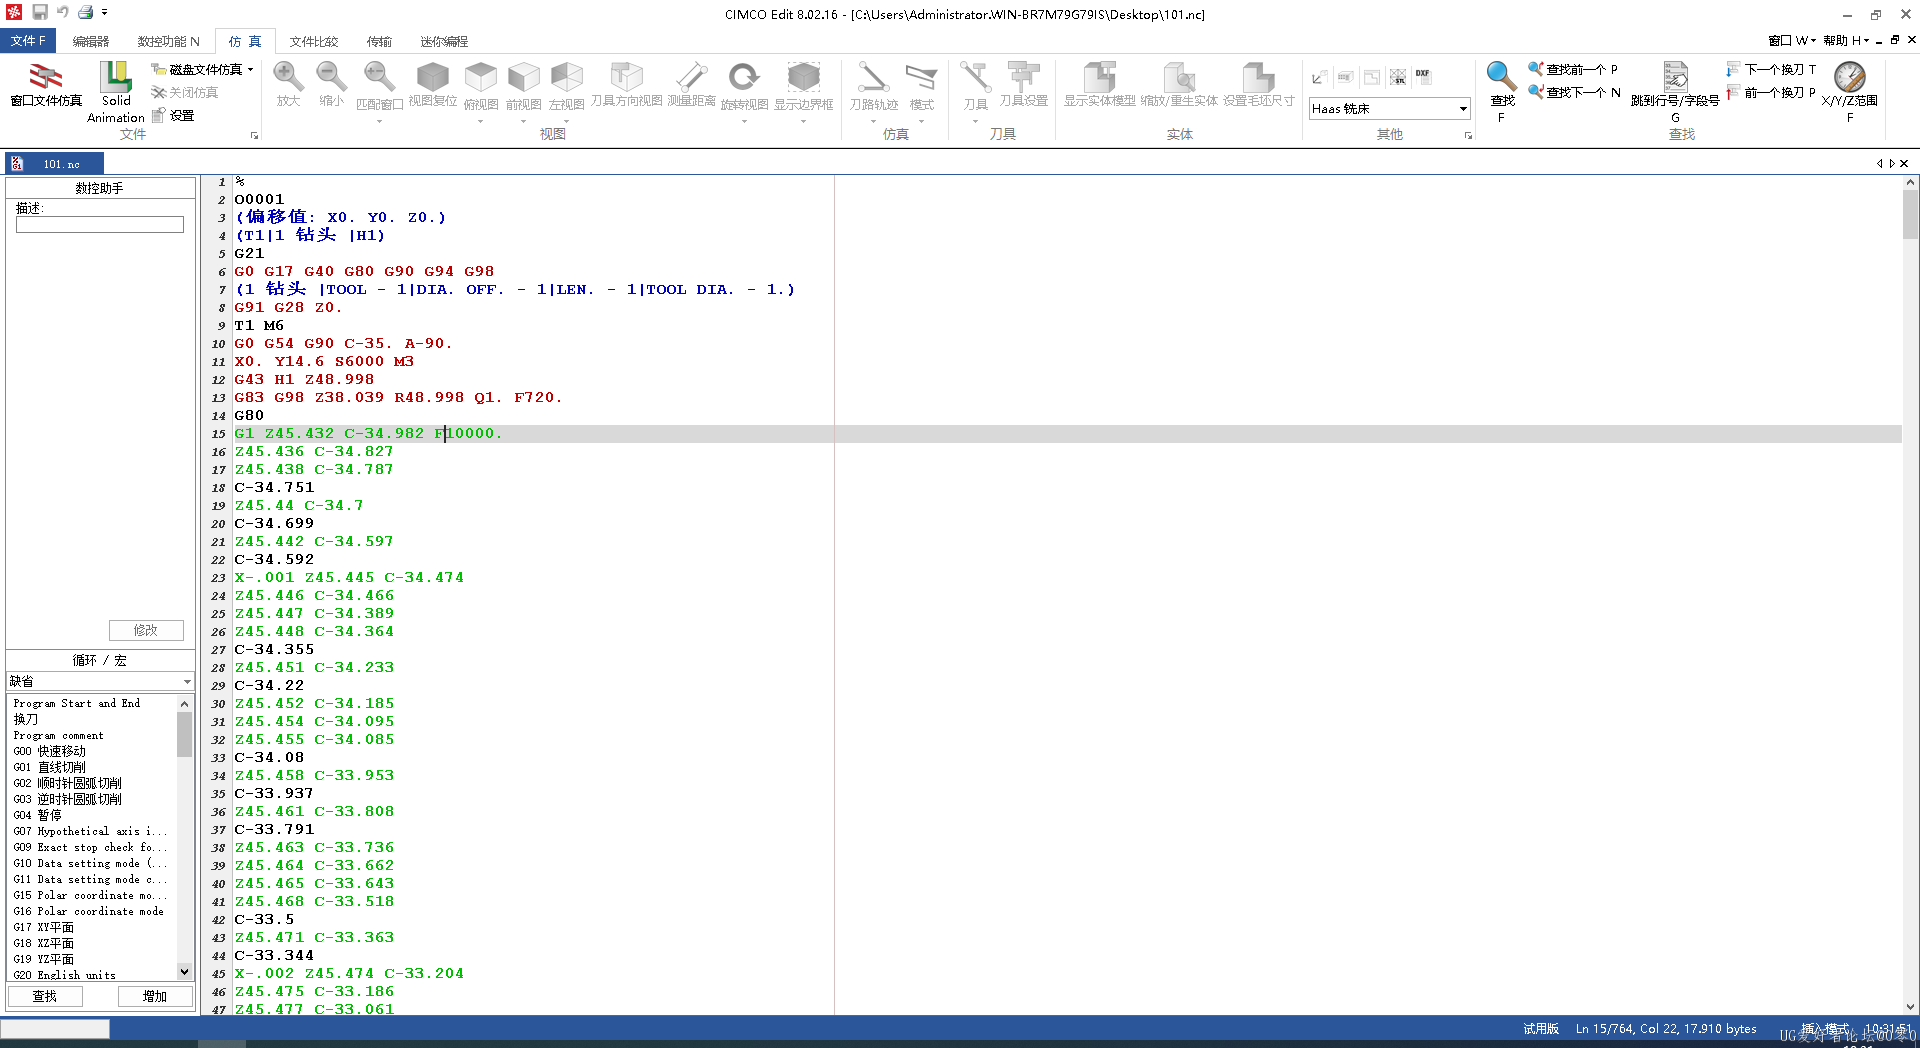Click 前一个换刀 P
The width and height of the screenshot is (1920, 1048).
tap(1771, 92)
